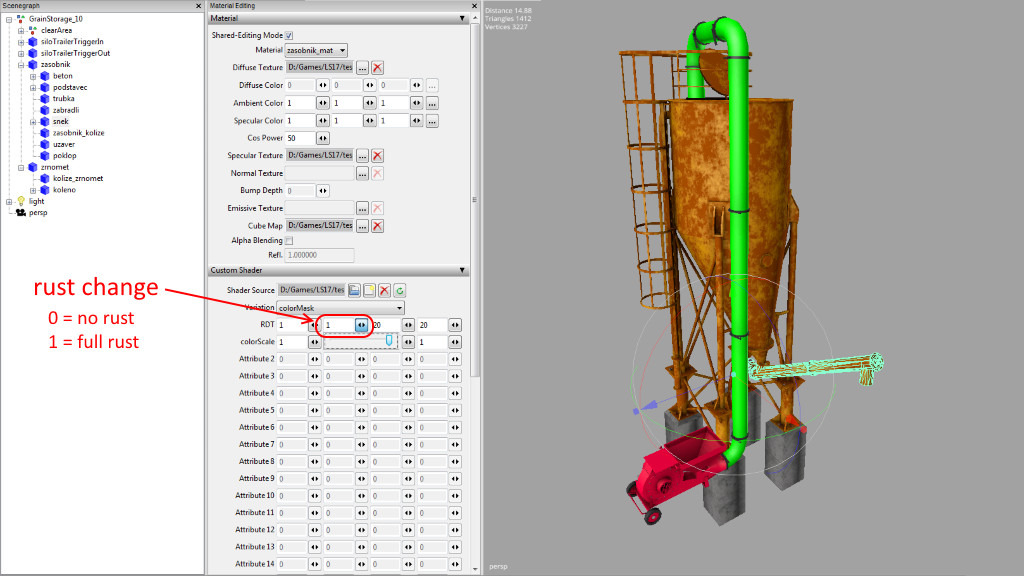
Task: Enable the Alpha Blending checkbox
Action: tap(290, 241)
